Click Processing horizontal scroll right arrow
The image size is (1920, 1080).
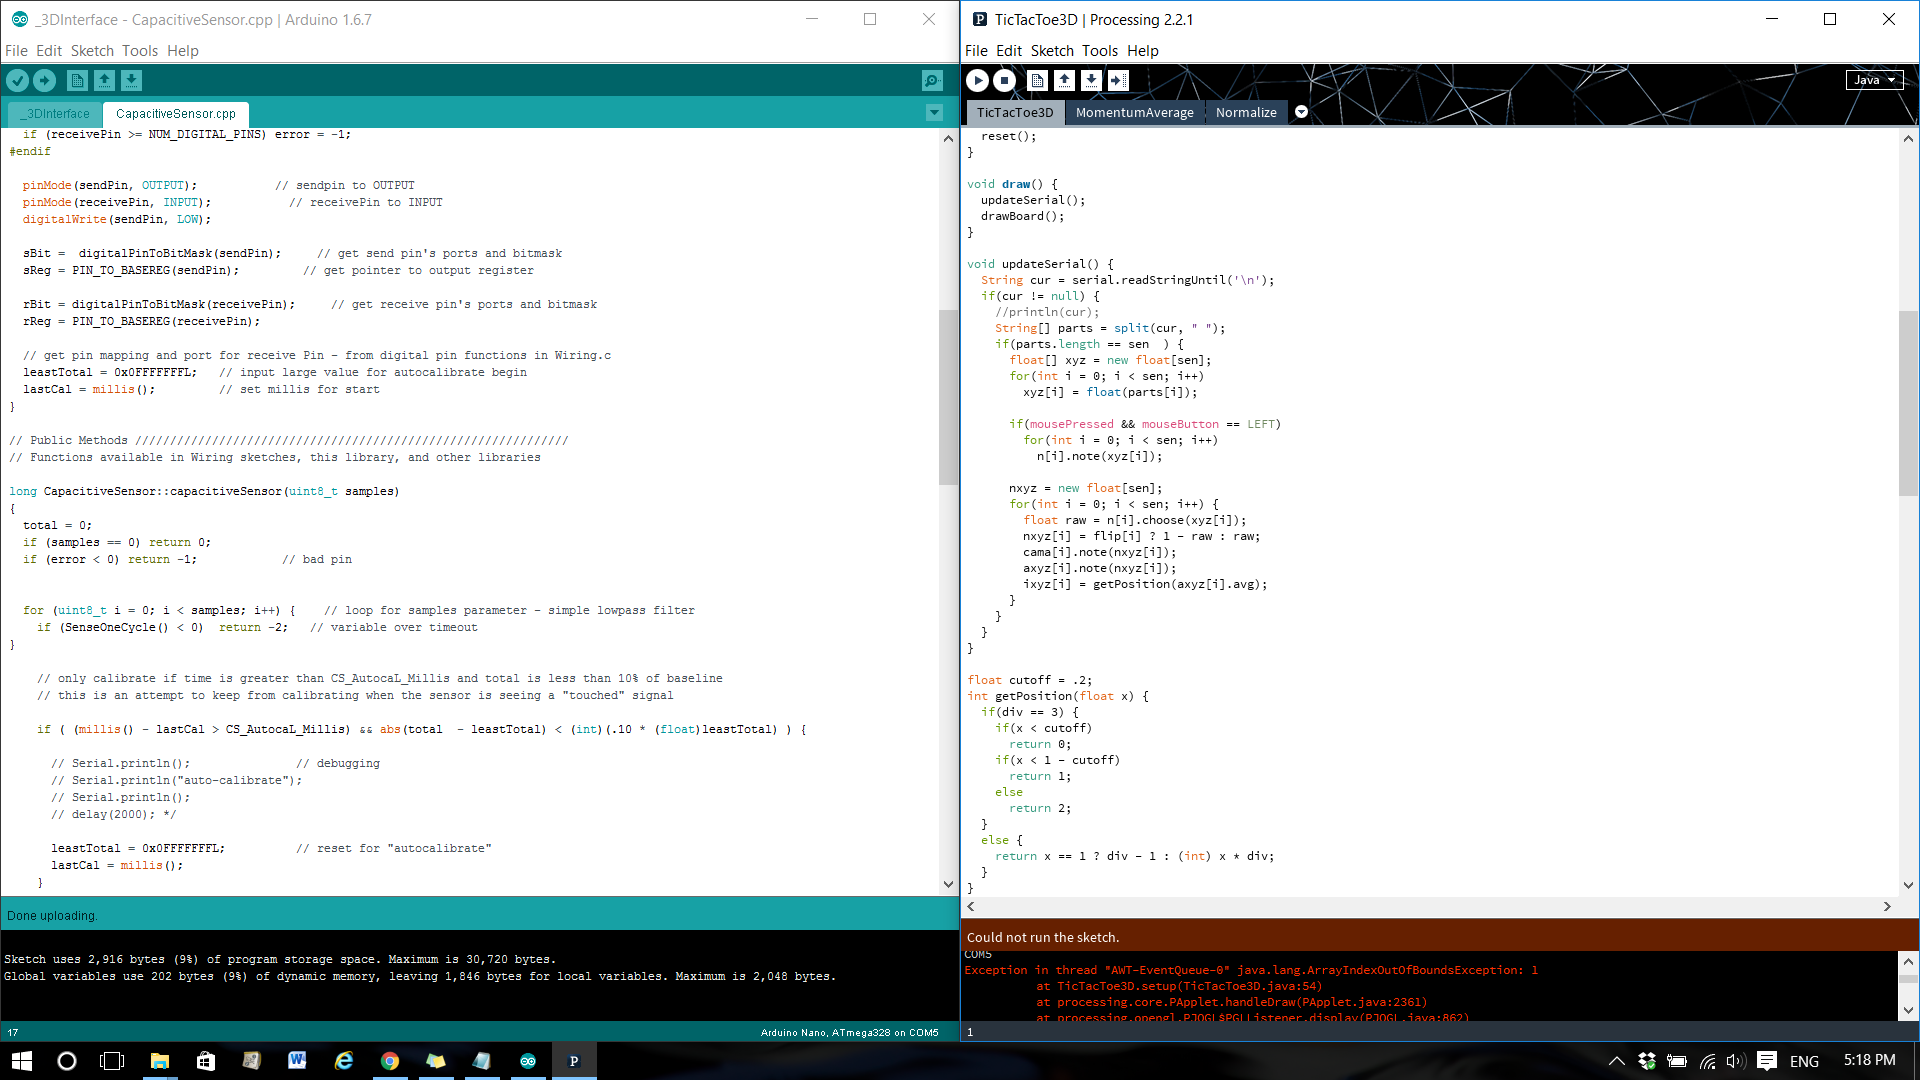(x=1887, y=906)
